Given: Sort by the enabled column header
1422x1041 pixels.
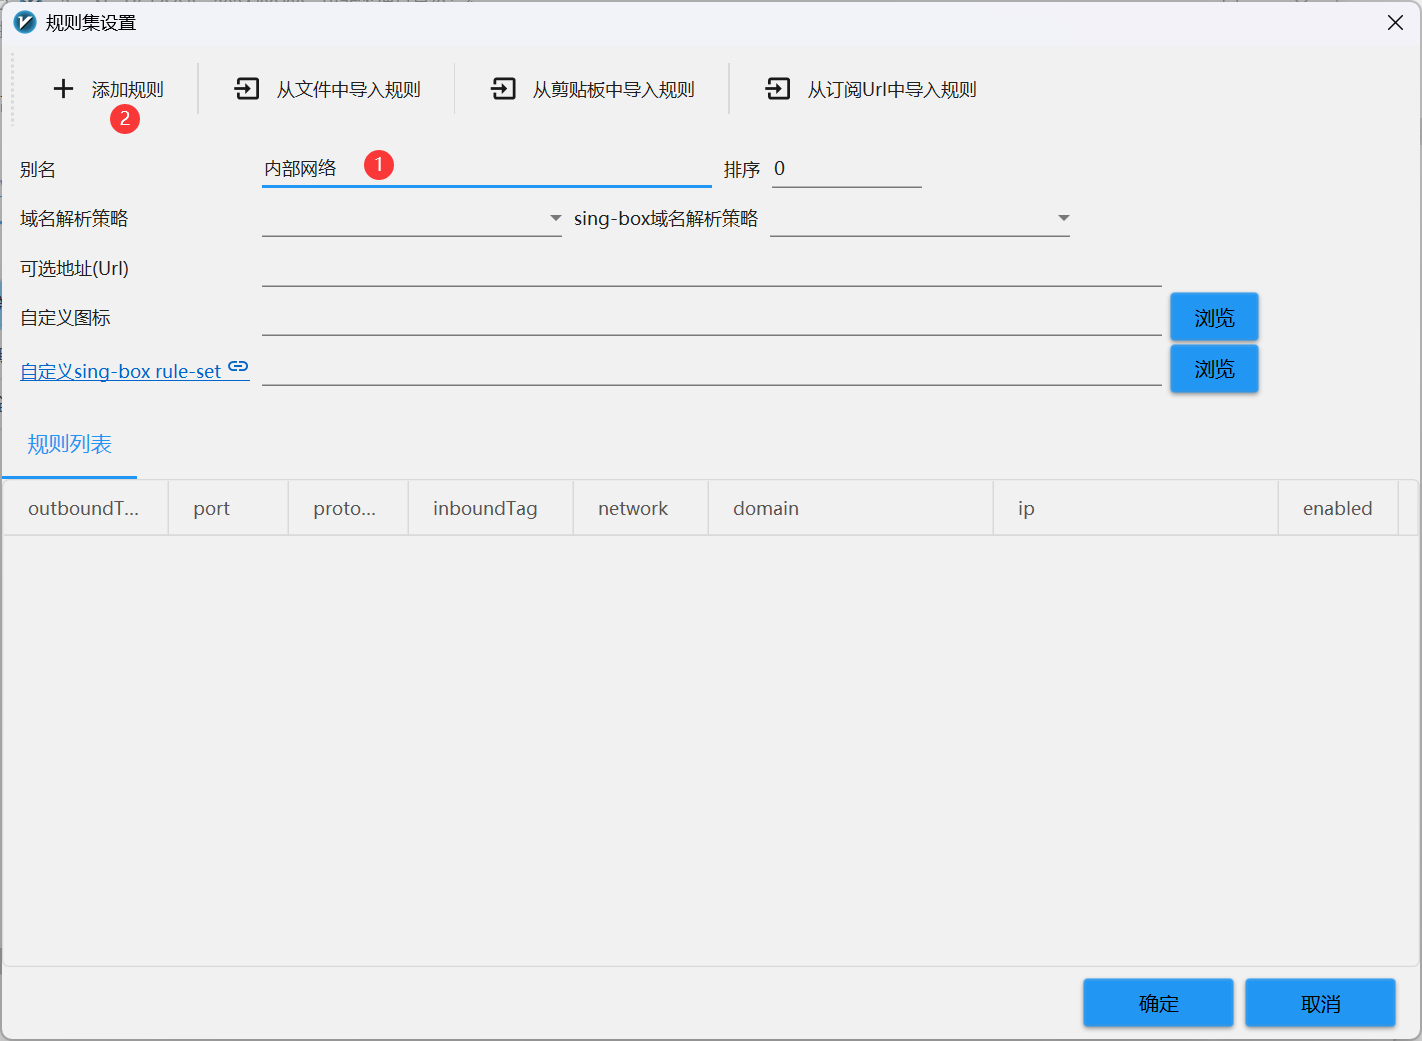Looking at the screenshot, I should tap(1338, 508).
